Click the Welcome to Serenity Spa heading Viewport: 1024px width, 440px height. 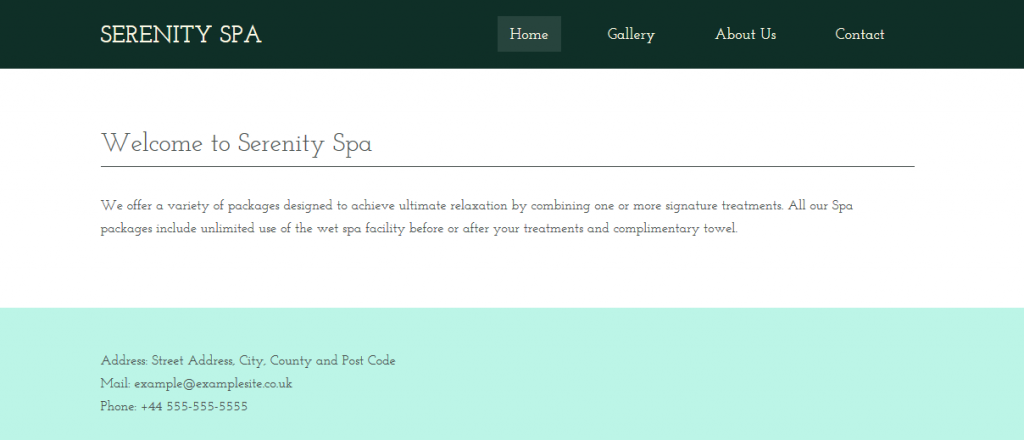[x=236, y=144]
